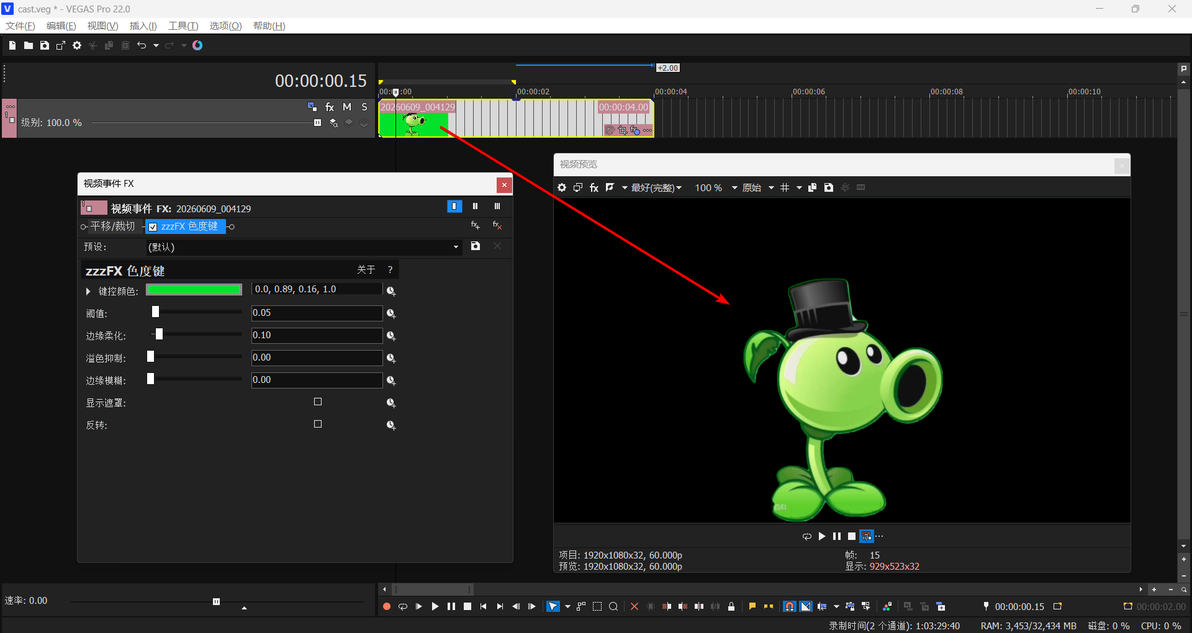The width and height of the screenshot is (1192, 633).
Task: Click the record button in transport bar
Action: click(x=386, y=606)
